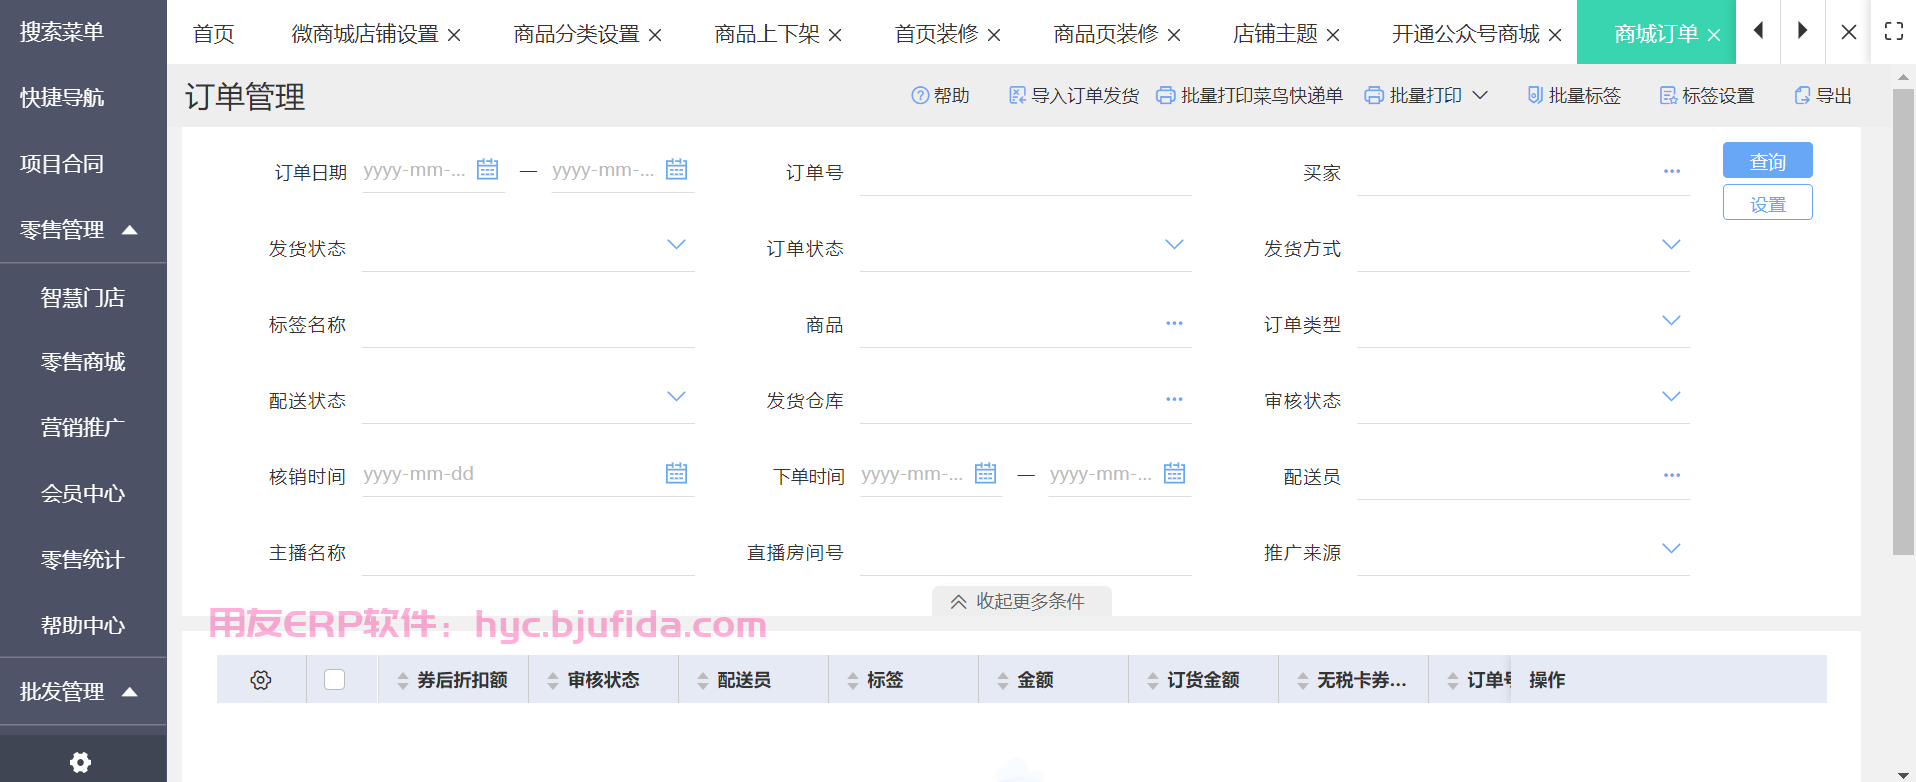This screenshot has width=1916, height=782.
Task: Expand 审核状态 filter dropdown
Action: [x=1671, y=397]
